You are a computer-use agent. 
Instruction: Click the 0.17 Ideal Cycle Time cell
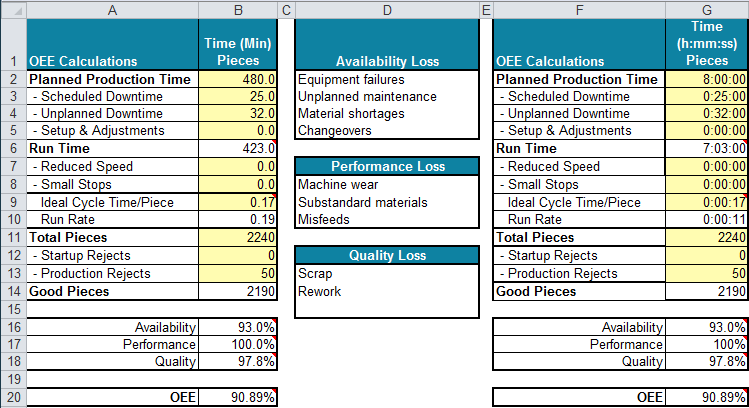(x=236, y=202)
